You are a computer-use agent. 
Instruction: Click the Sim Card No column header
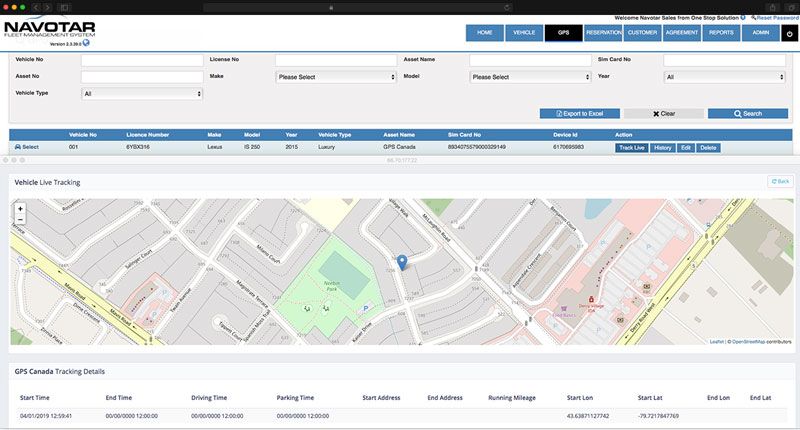tap(464, 135)
